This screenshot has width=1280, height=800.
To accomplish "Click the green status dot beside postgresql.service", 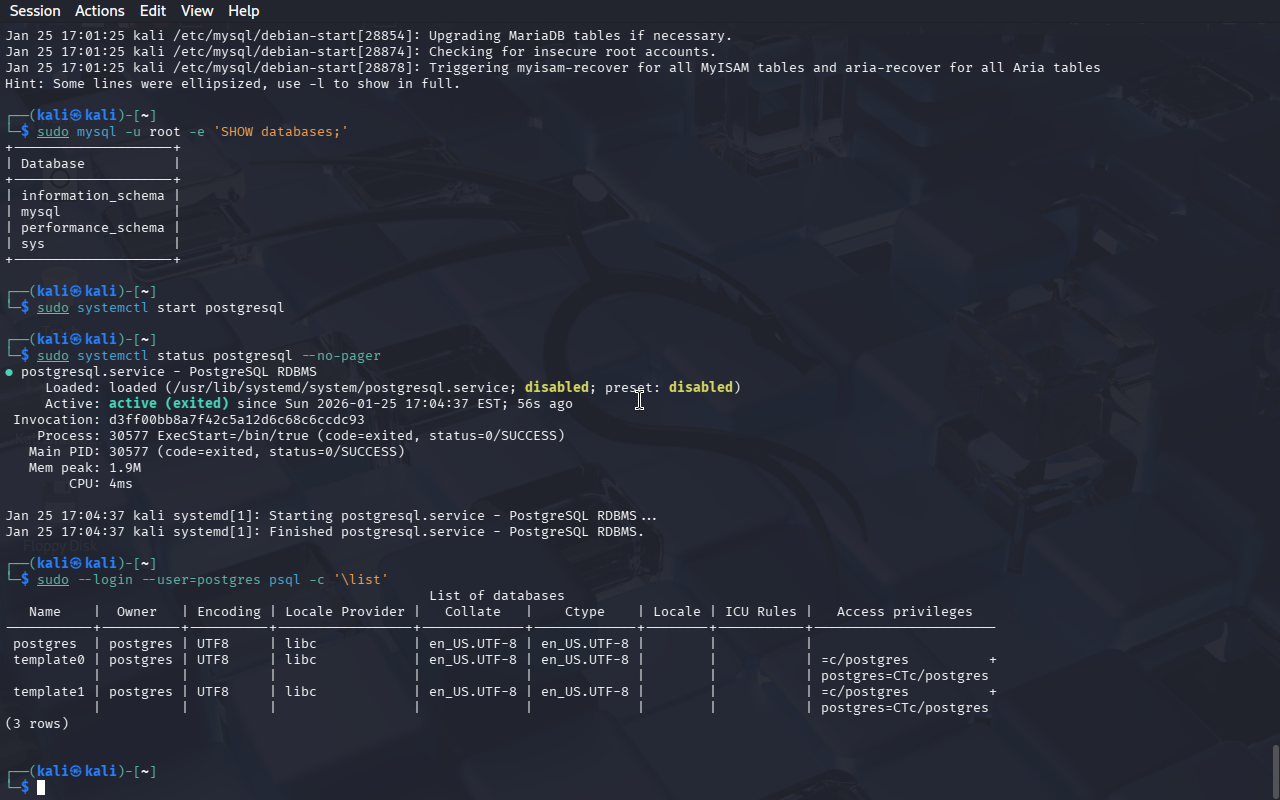I will point(10,372).
